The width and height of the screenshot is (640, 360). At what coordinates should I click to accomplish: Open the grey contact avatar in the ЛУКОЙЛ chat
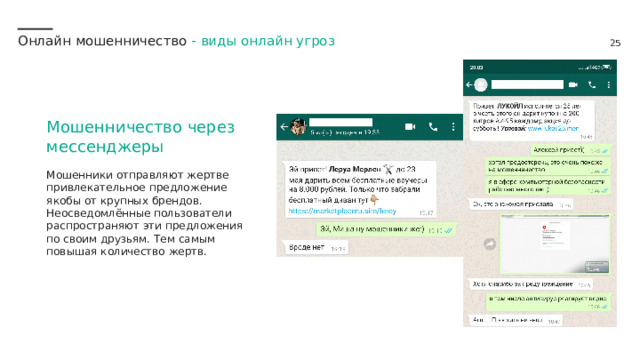point(481,84)
